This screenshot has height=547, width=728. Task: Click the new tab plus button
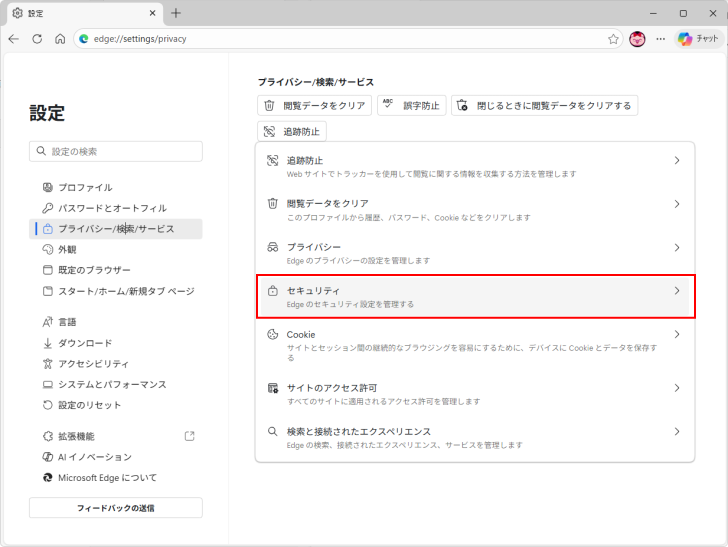click(x=176, y=13)
